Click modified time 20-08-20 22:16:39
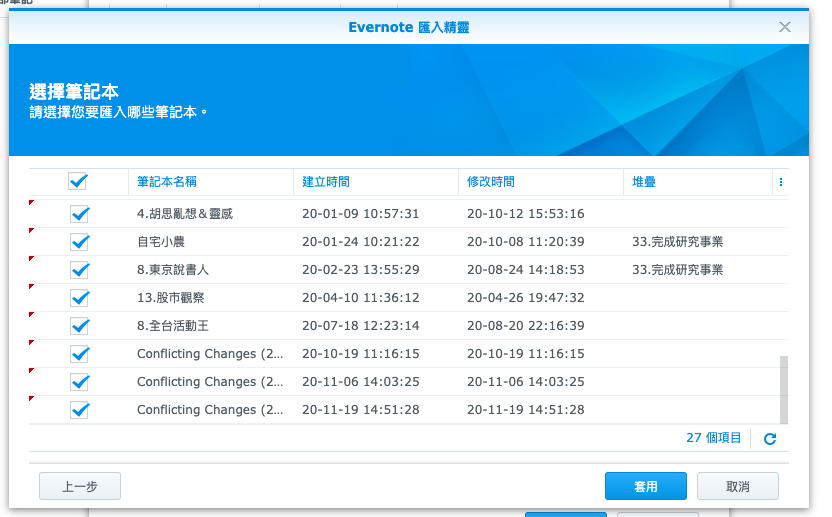Image resolution: width=832 pixels, height=517 pixels. [x=526, y=326]
